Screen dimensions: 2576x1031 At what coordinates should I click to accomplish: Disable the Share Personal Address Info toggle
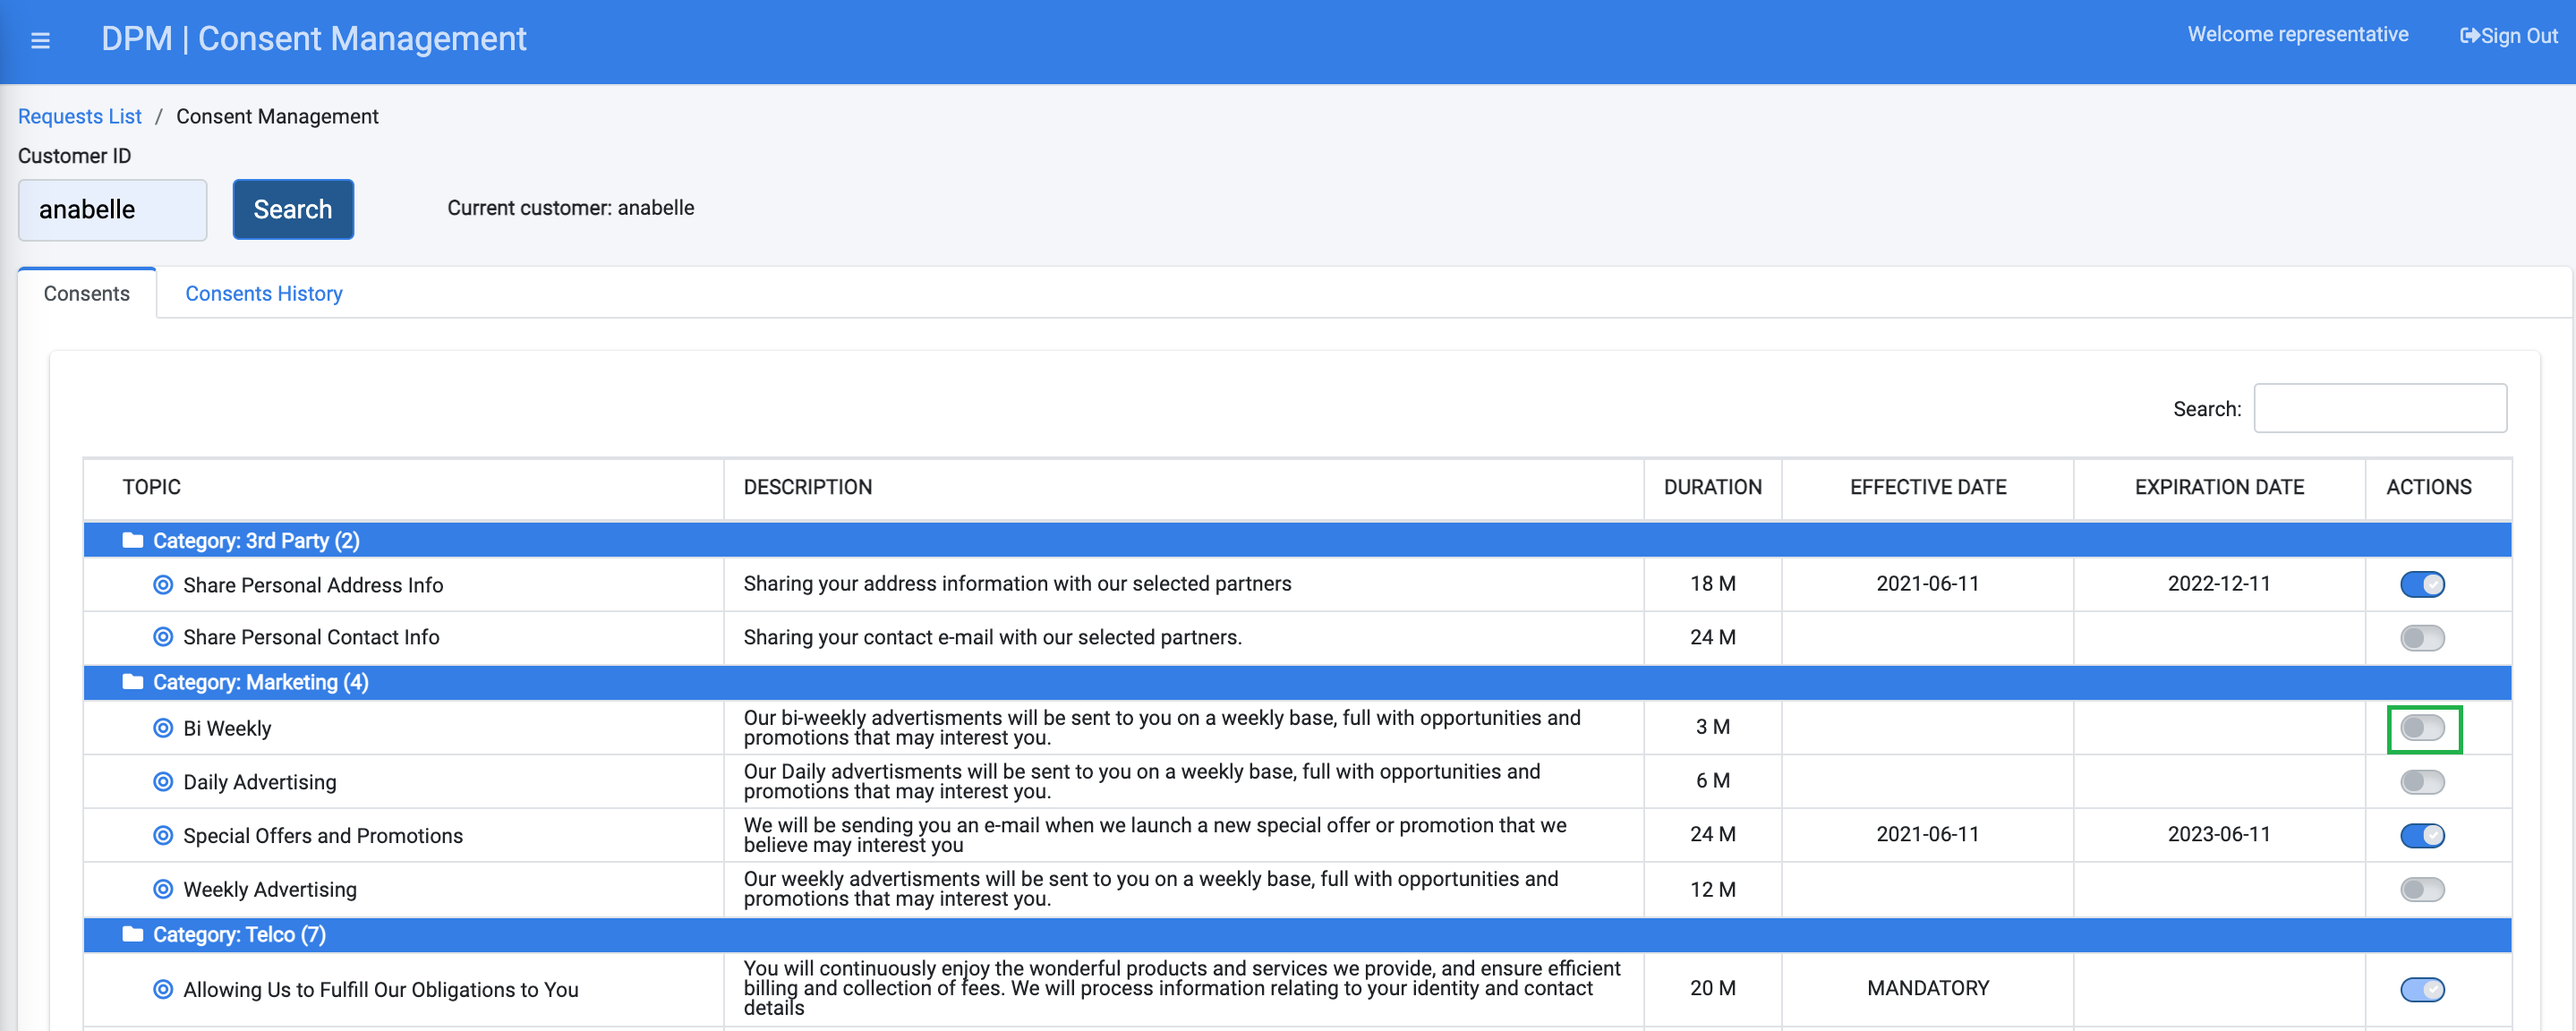point(2423,585)
